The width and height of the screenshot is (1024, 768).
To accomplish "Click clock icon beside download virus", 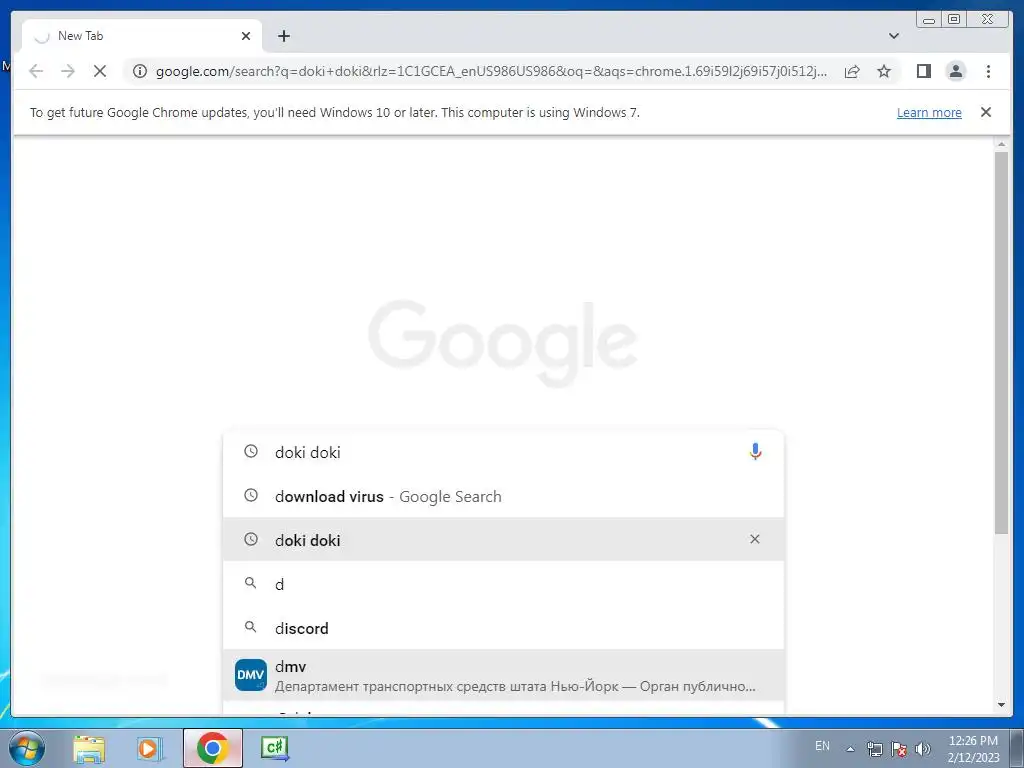I will tap(251, 495).
